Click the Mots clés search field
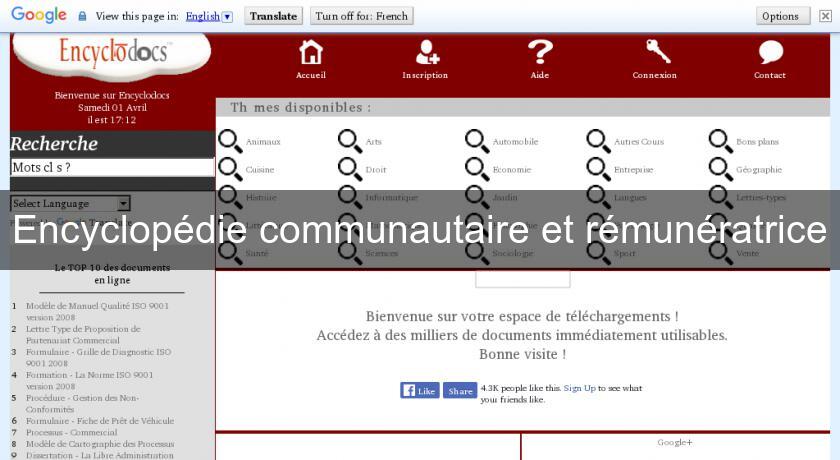Viewport: 840px width, 460px height. pyautogui.click(x=112, y=168)
